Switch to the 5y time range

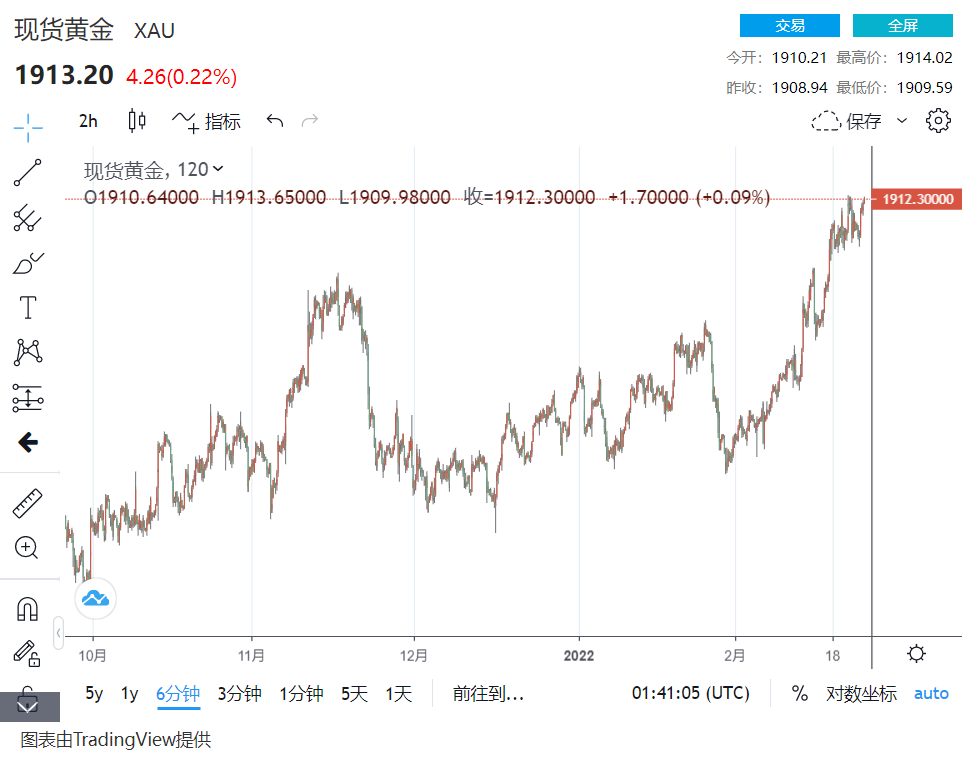(94, 693)
